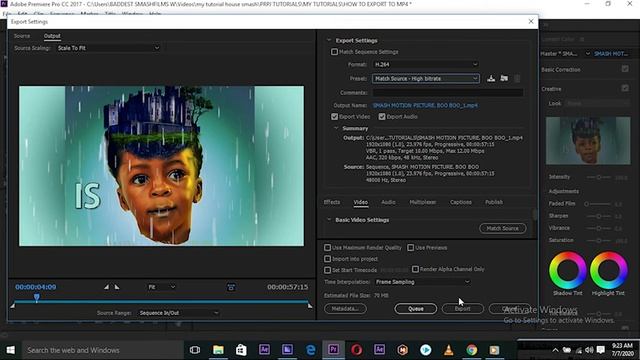Click the save preset icon beside Preset
640x360 pixels.
491,78
